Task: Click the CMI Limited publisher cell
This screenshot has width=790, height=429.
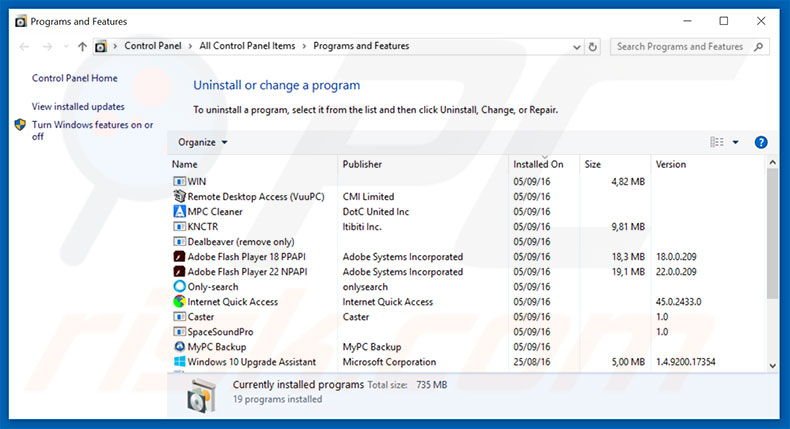Action: pos(368,197)
